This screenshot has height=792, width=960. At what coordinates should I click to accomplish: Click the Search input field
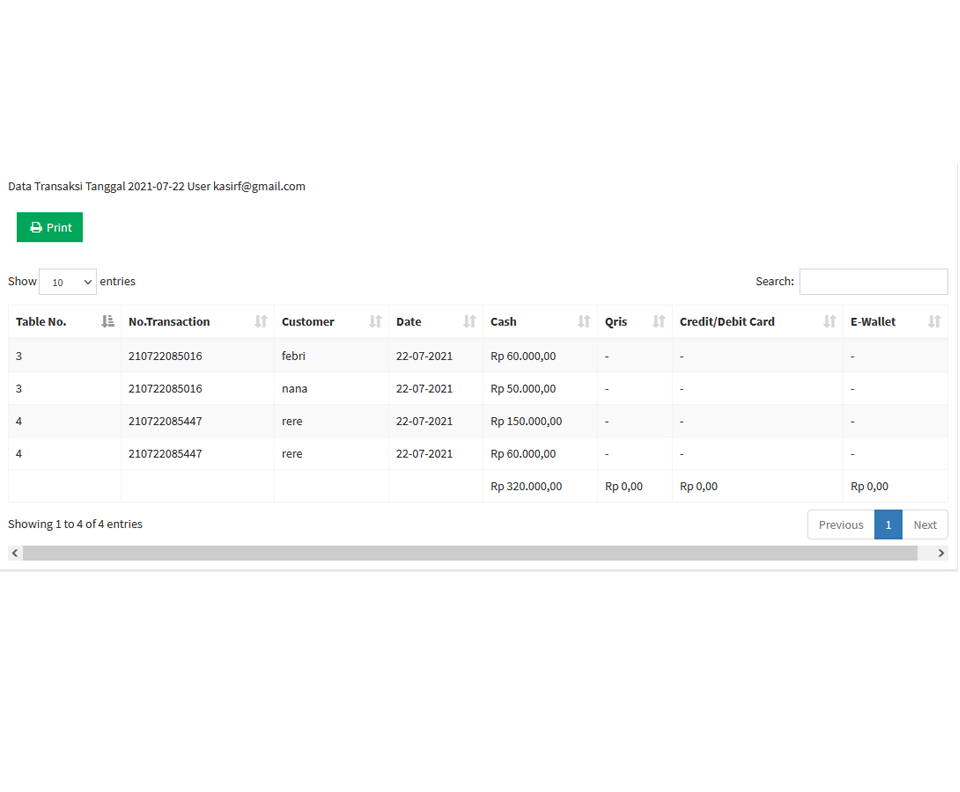coord(873,282)
